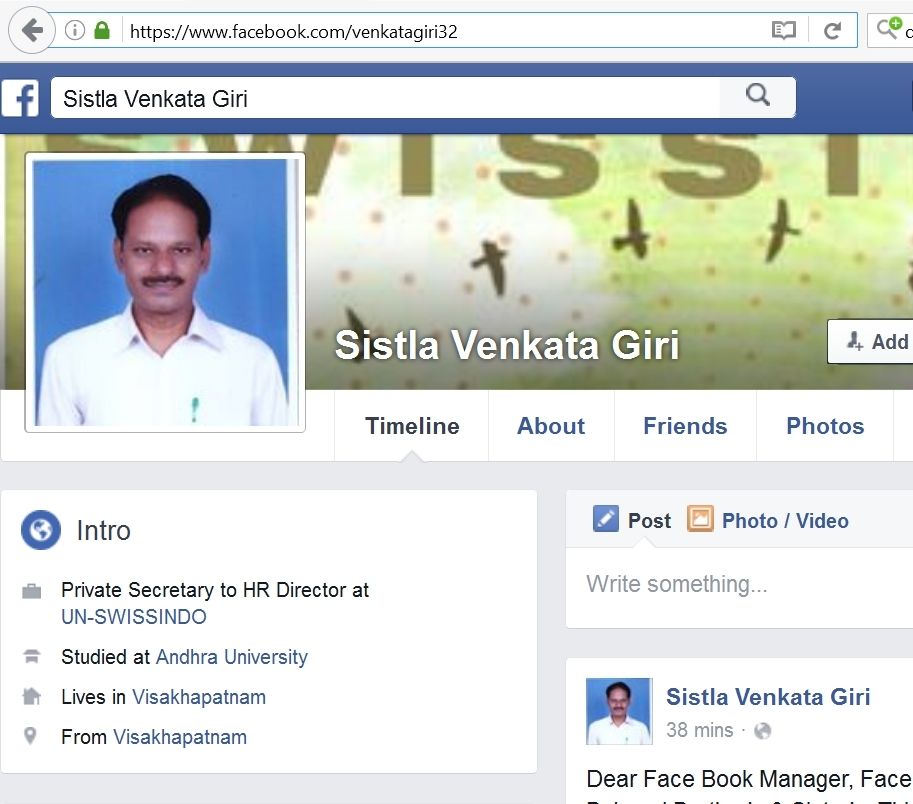Open the large profile picture
The width and height of the screenshot is (913, 804).
tap(165, 292)
